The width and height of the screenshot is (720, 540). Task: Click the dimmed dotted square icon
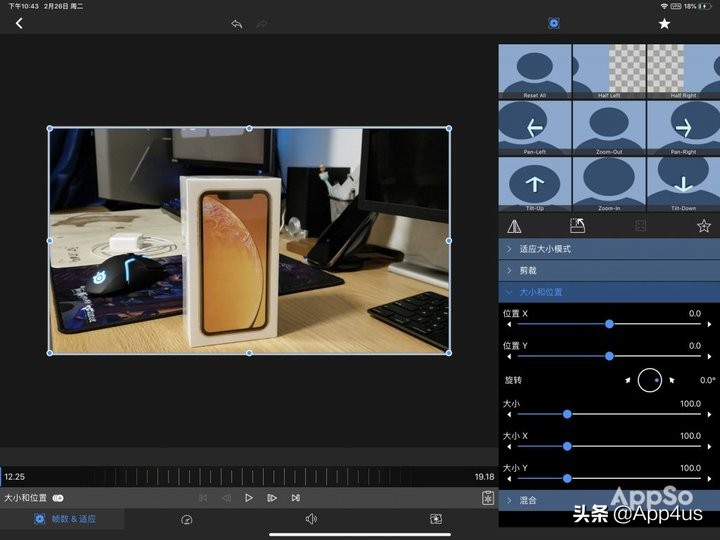click(x=640, y=225)
